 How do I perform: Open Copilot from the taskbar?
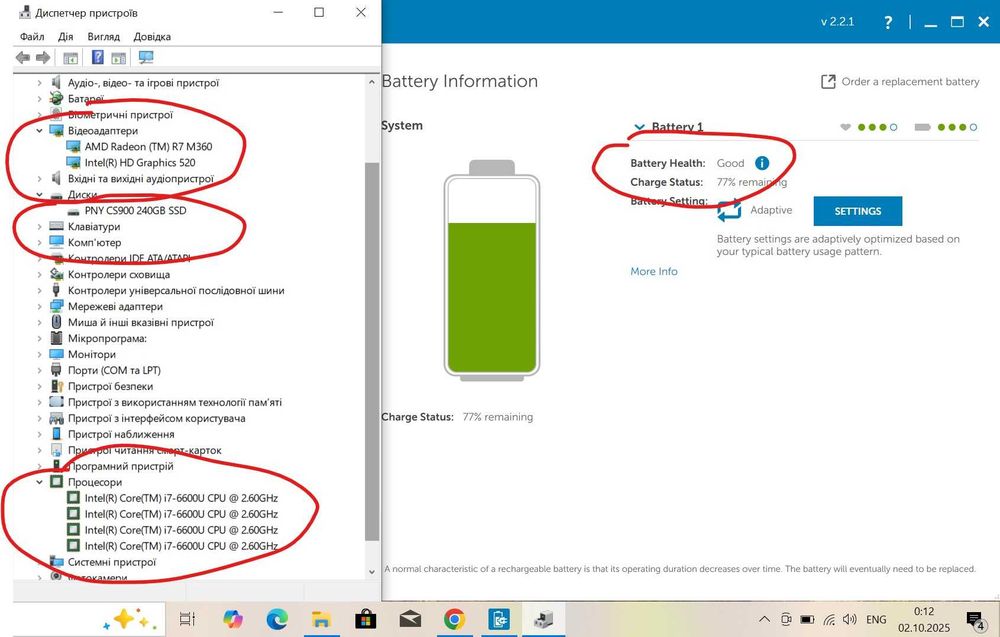point(233,619)
